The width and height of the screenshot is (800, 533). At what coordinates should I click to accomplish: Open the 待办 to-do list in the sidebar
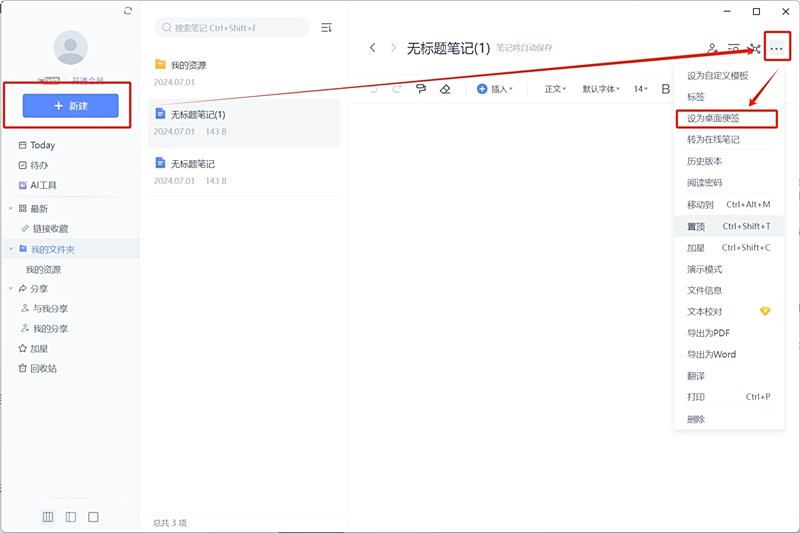click(33, 165)
